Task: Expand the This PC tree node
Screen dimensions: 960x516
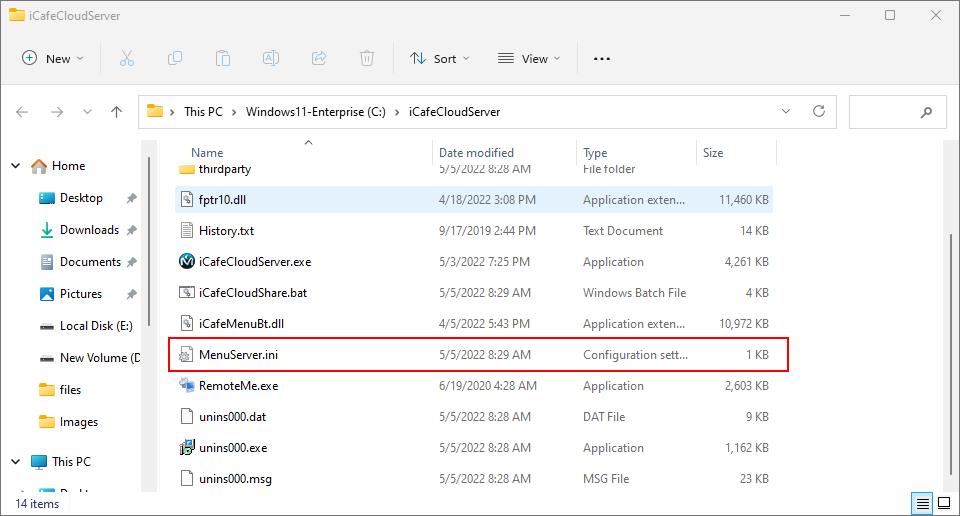Action: (x=16, y=462)
